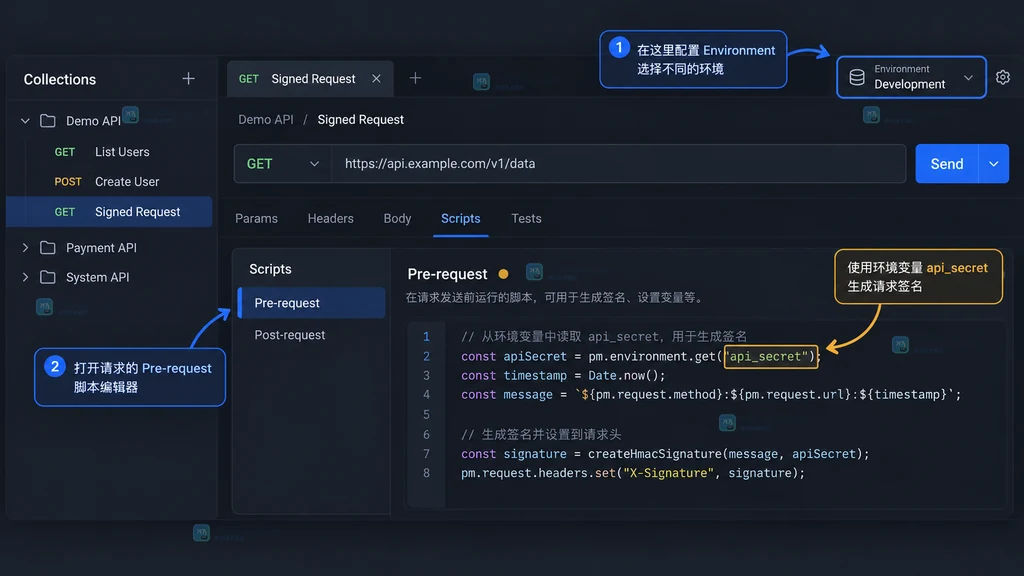Image resolution: width=1024 pixels, height=576 pixels.
Task: Click Demo API in the breadcrumb
Action: (x=266, y=120)
